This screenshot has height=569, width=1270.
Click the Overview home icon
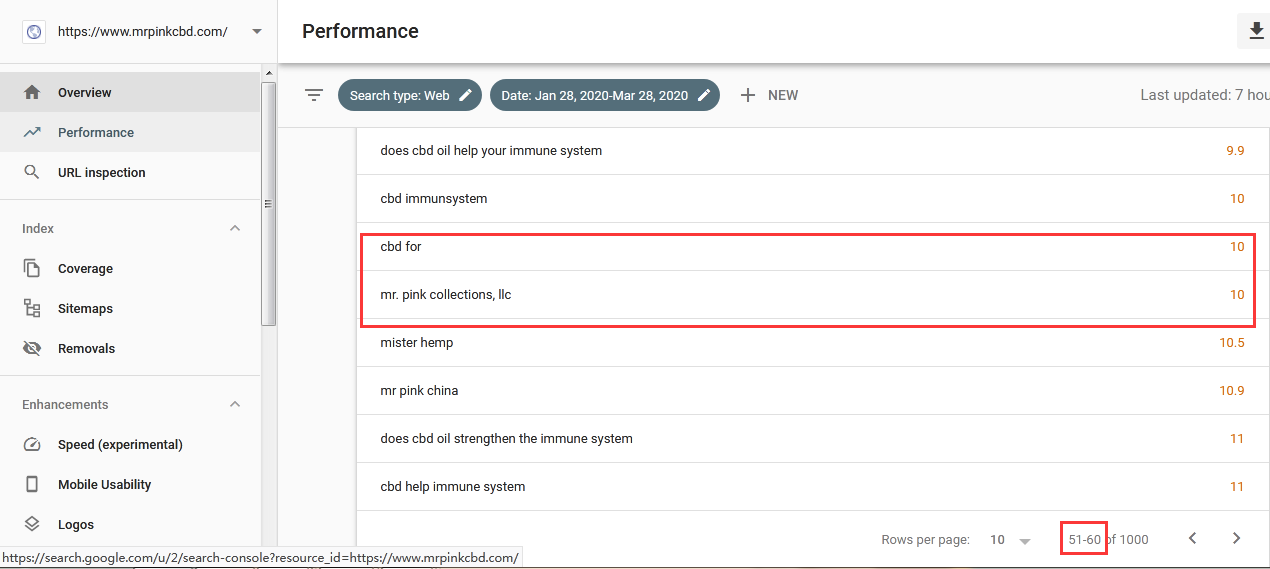(x=32, y=92)
